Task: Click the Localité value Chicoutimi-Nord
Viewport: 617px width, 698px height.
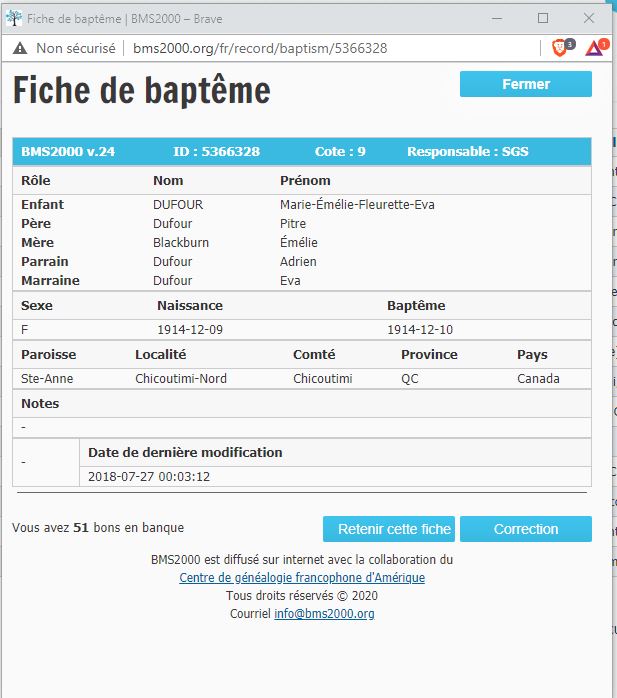Action: 181,378
